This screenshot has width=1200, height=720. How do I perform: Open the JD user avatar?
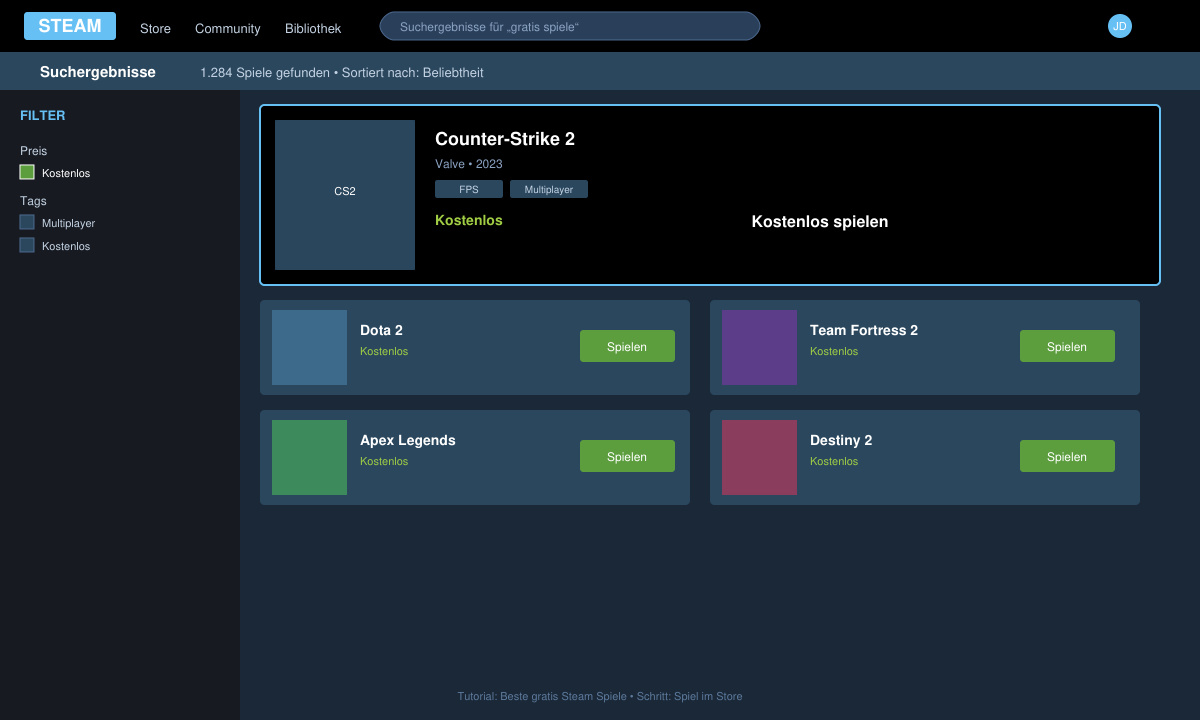(1120, 26)
